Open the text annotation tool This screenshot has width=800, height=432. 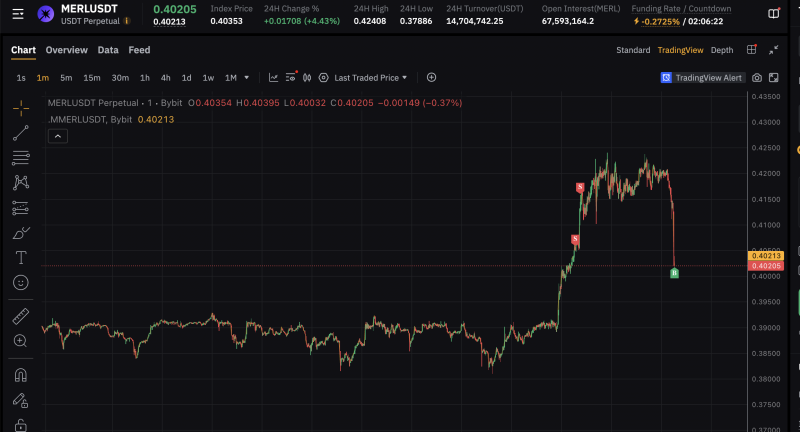(x=20, y=258)
